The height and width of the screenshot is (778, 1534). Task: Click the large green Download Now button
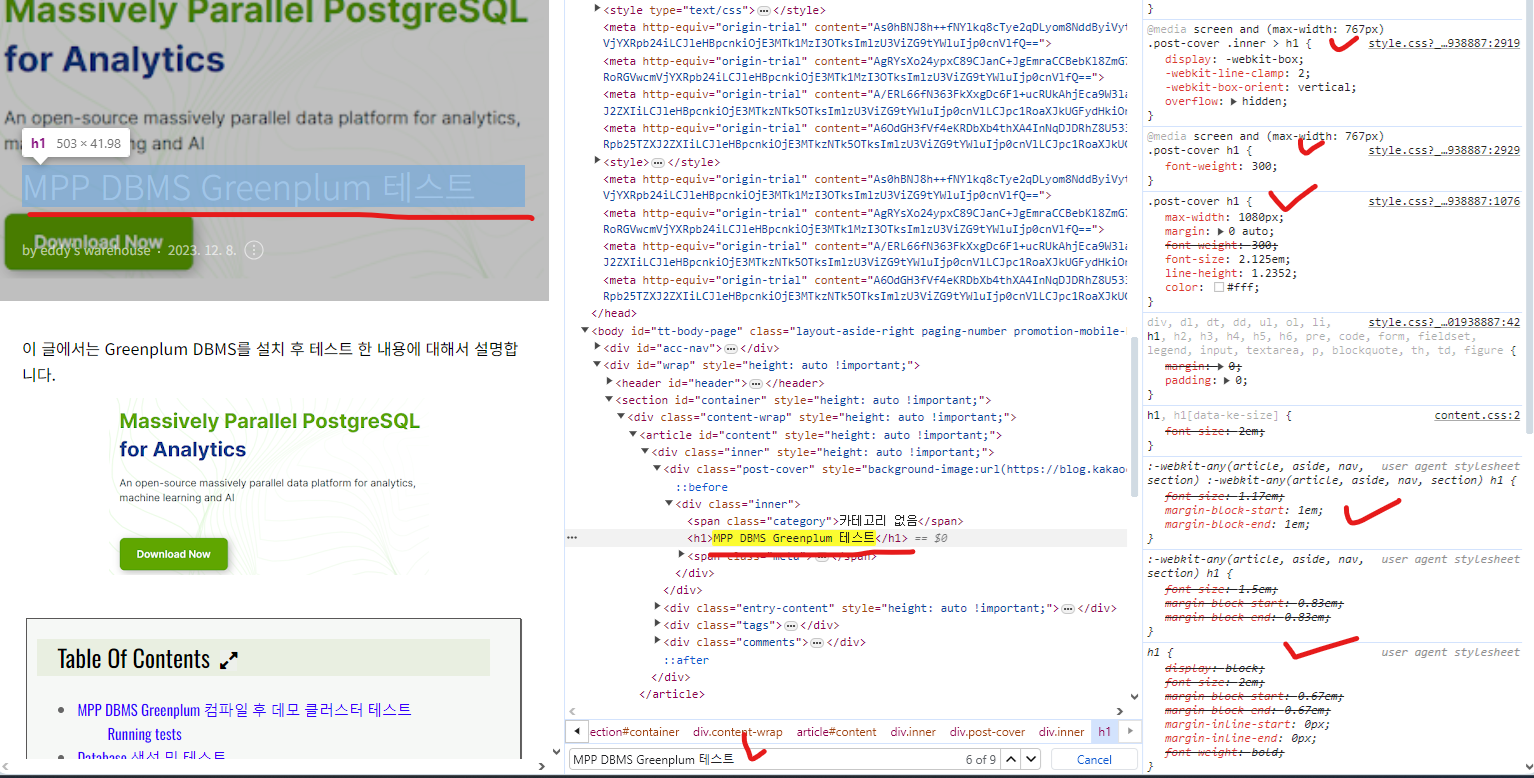click(x=98, y=242)
